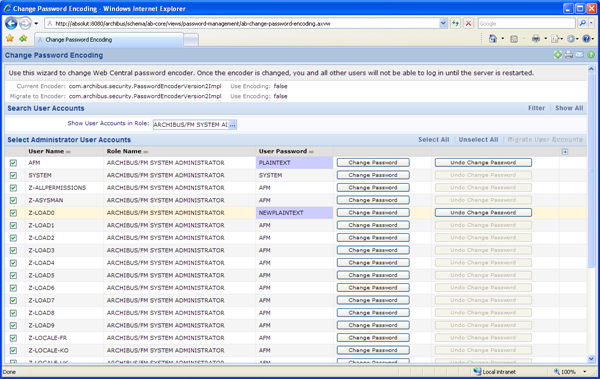Click the Filter link
The width and height of the screenshot is (600, 379).
pos(536,108)
